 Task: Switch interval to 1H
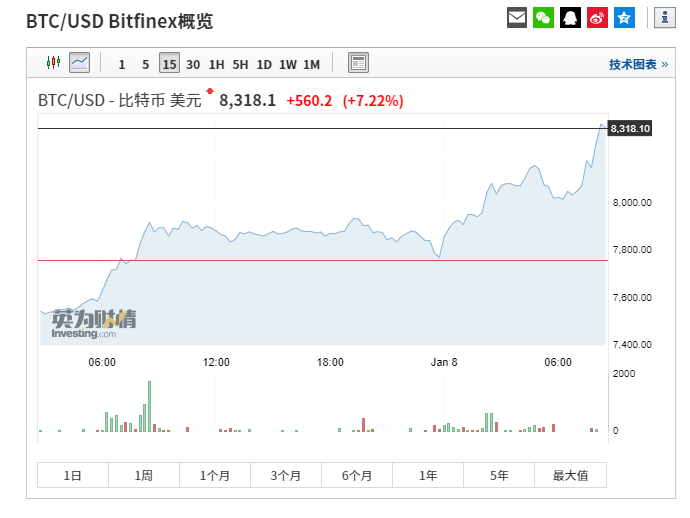click(217, 64)
